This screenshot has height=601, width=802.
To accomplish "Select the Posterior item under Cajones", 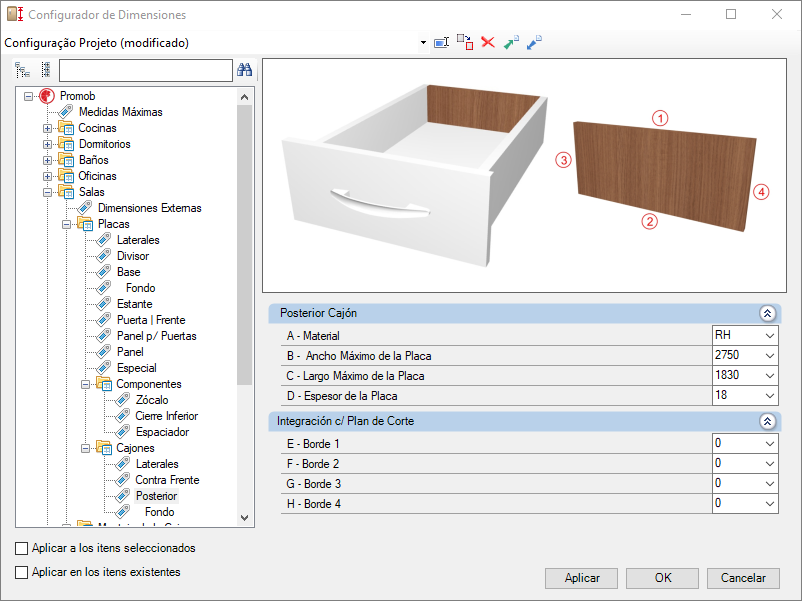I will (157, 496).
